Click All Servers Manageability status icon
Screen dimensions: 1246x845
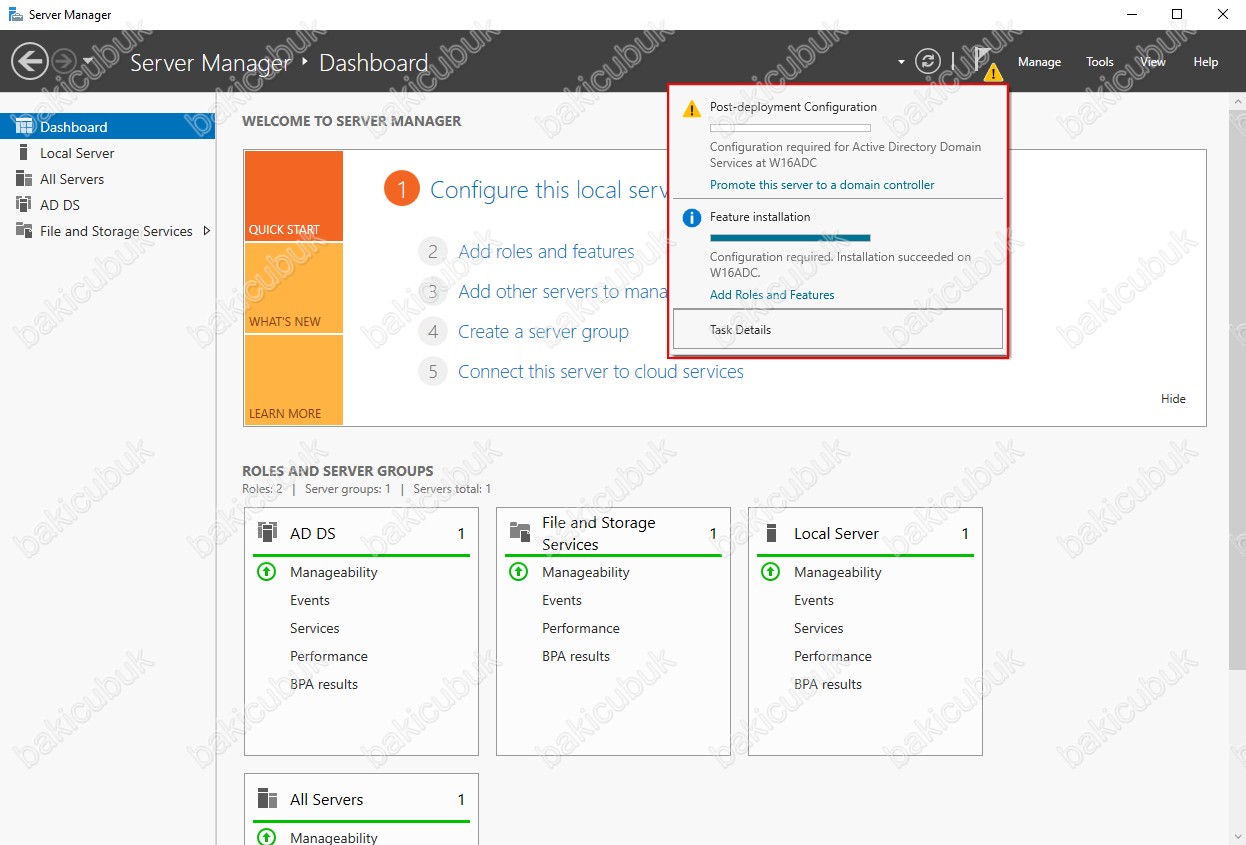[x=266, y=838]
